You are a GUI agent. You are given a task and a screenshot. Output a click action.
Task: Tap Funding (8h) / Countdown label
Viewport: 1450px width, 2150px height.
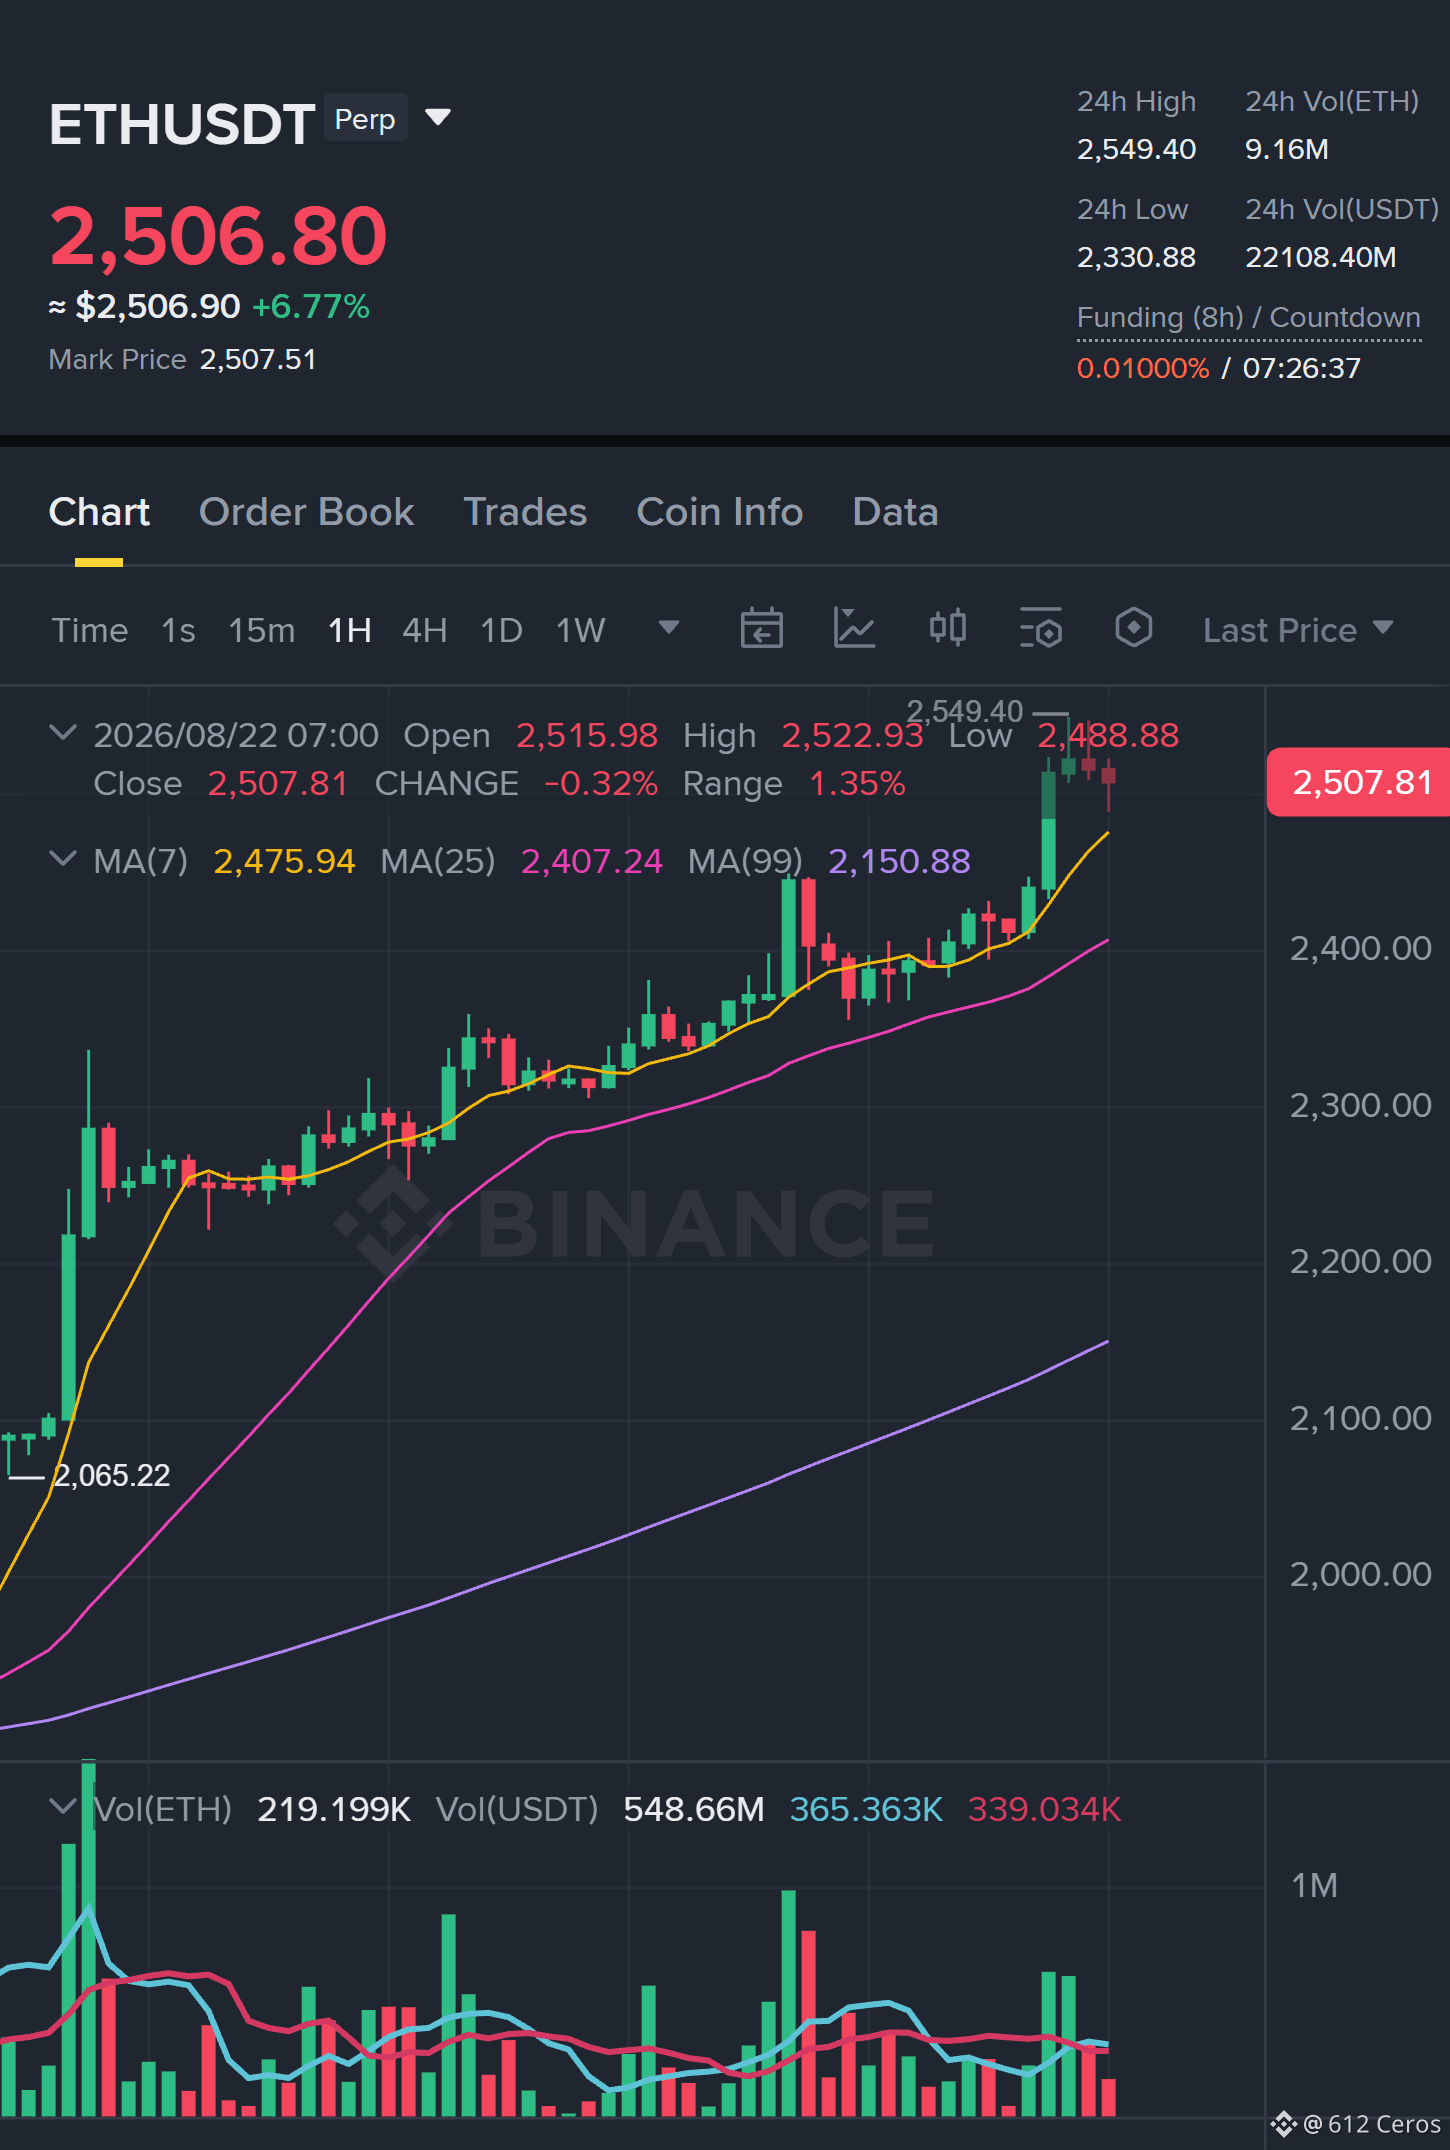point(1249,318)
